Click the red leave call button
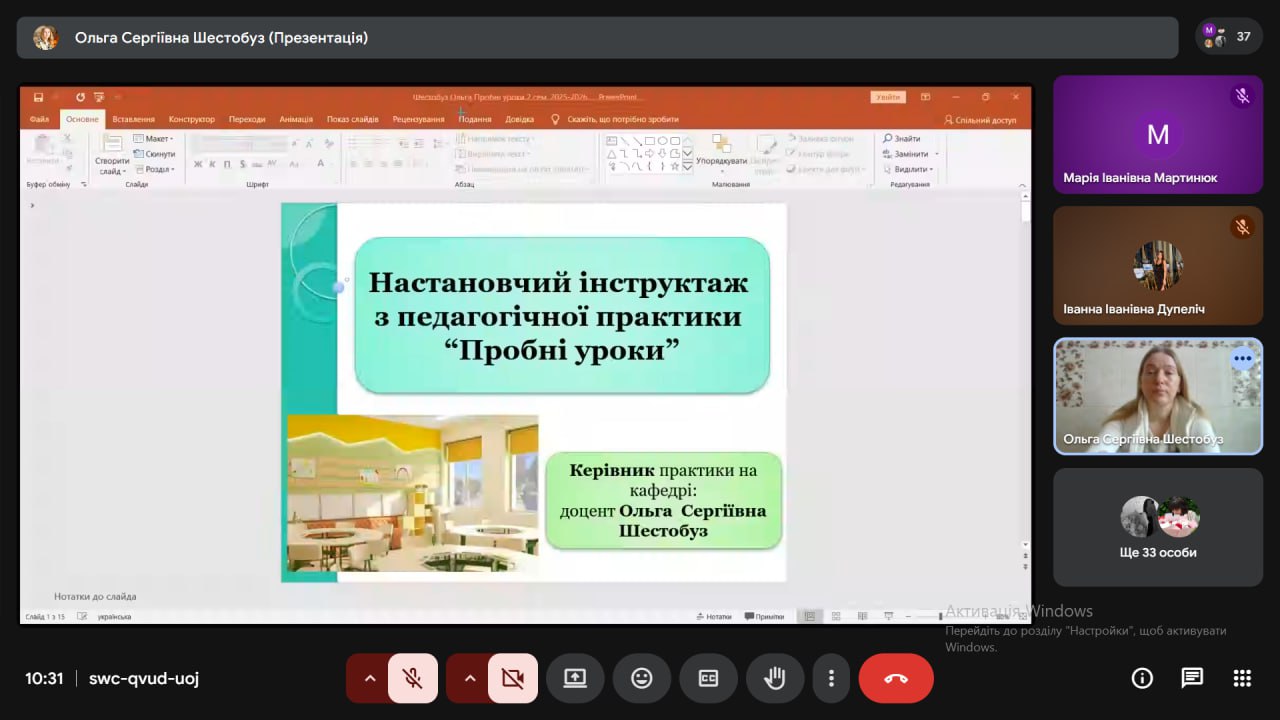 [896, 678]
